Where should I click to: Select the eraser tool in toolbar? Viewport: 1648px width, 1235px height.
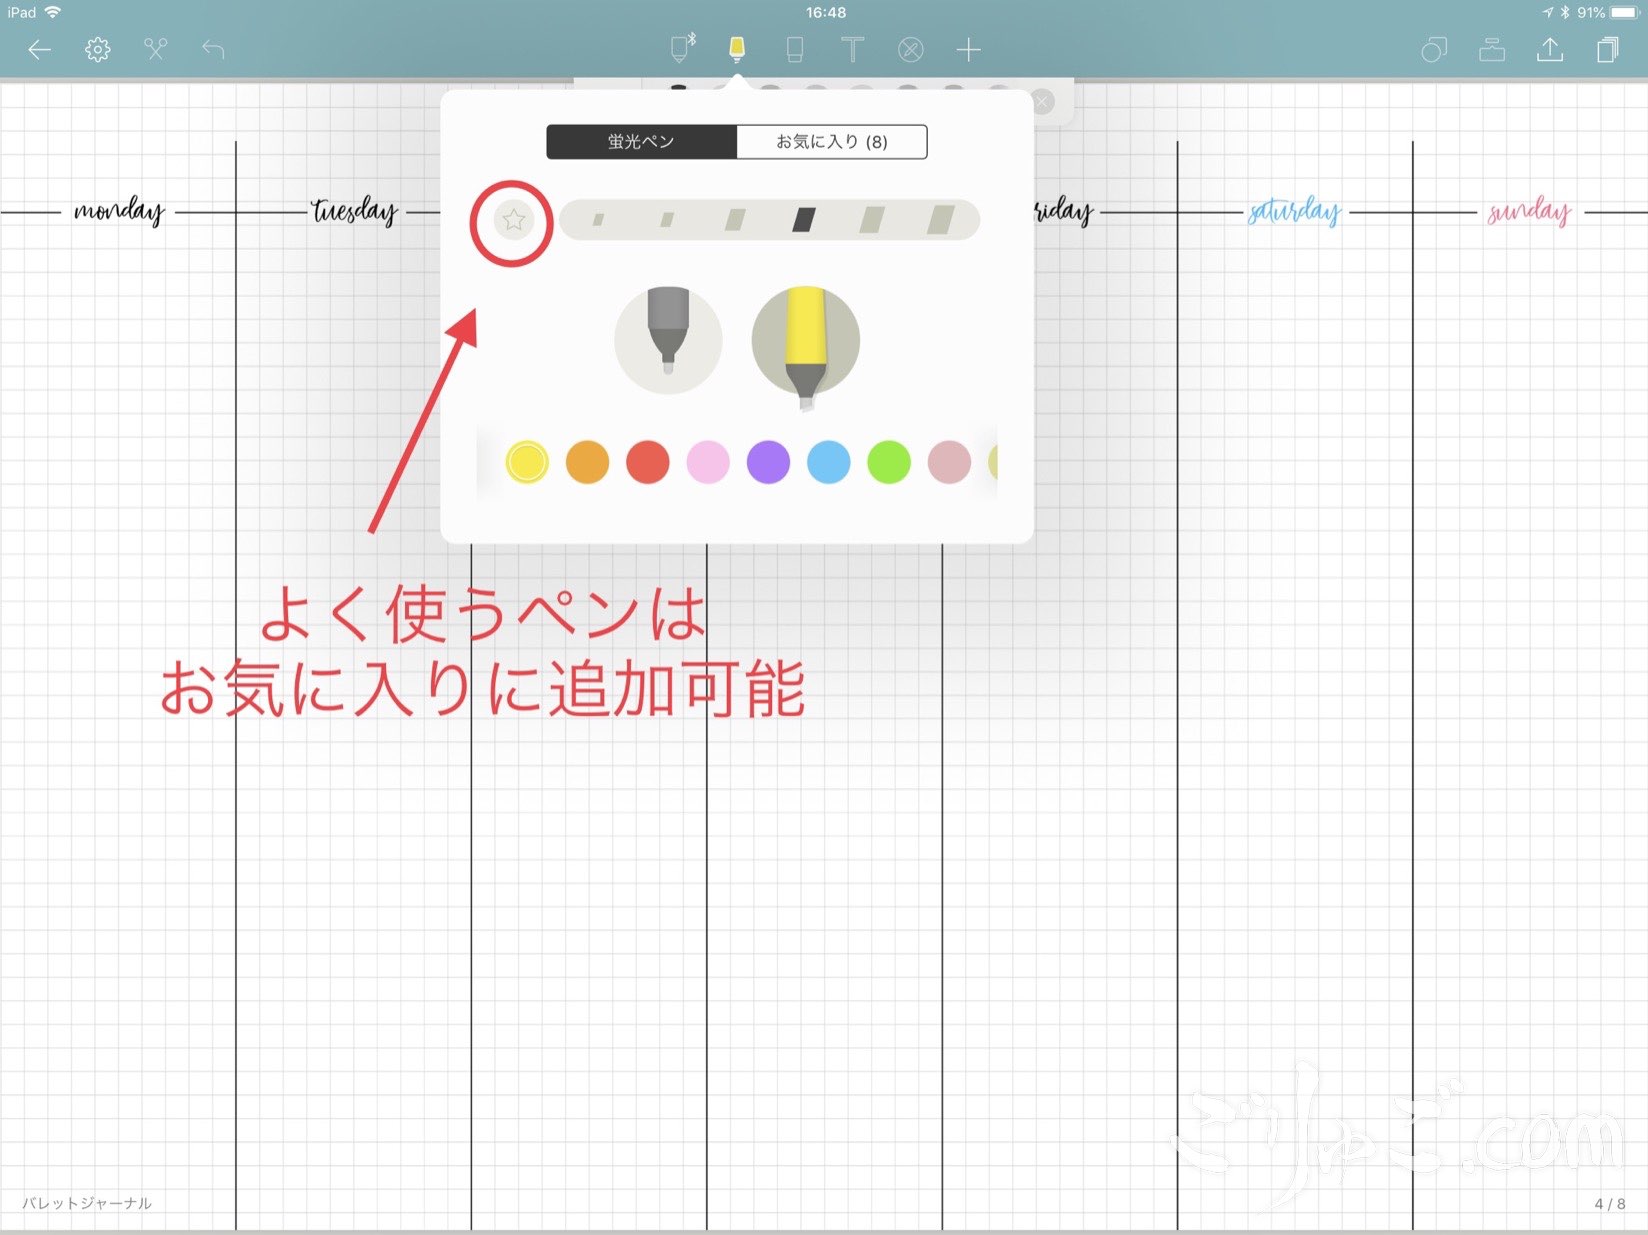[x=795, y=49]
